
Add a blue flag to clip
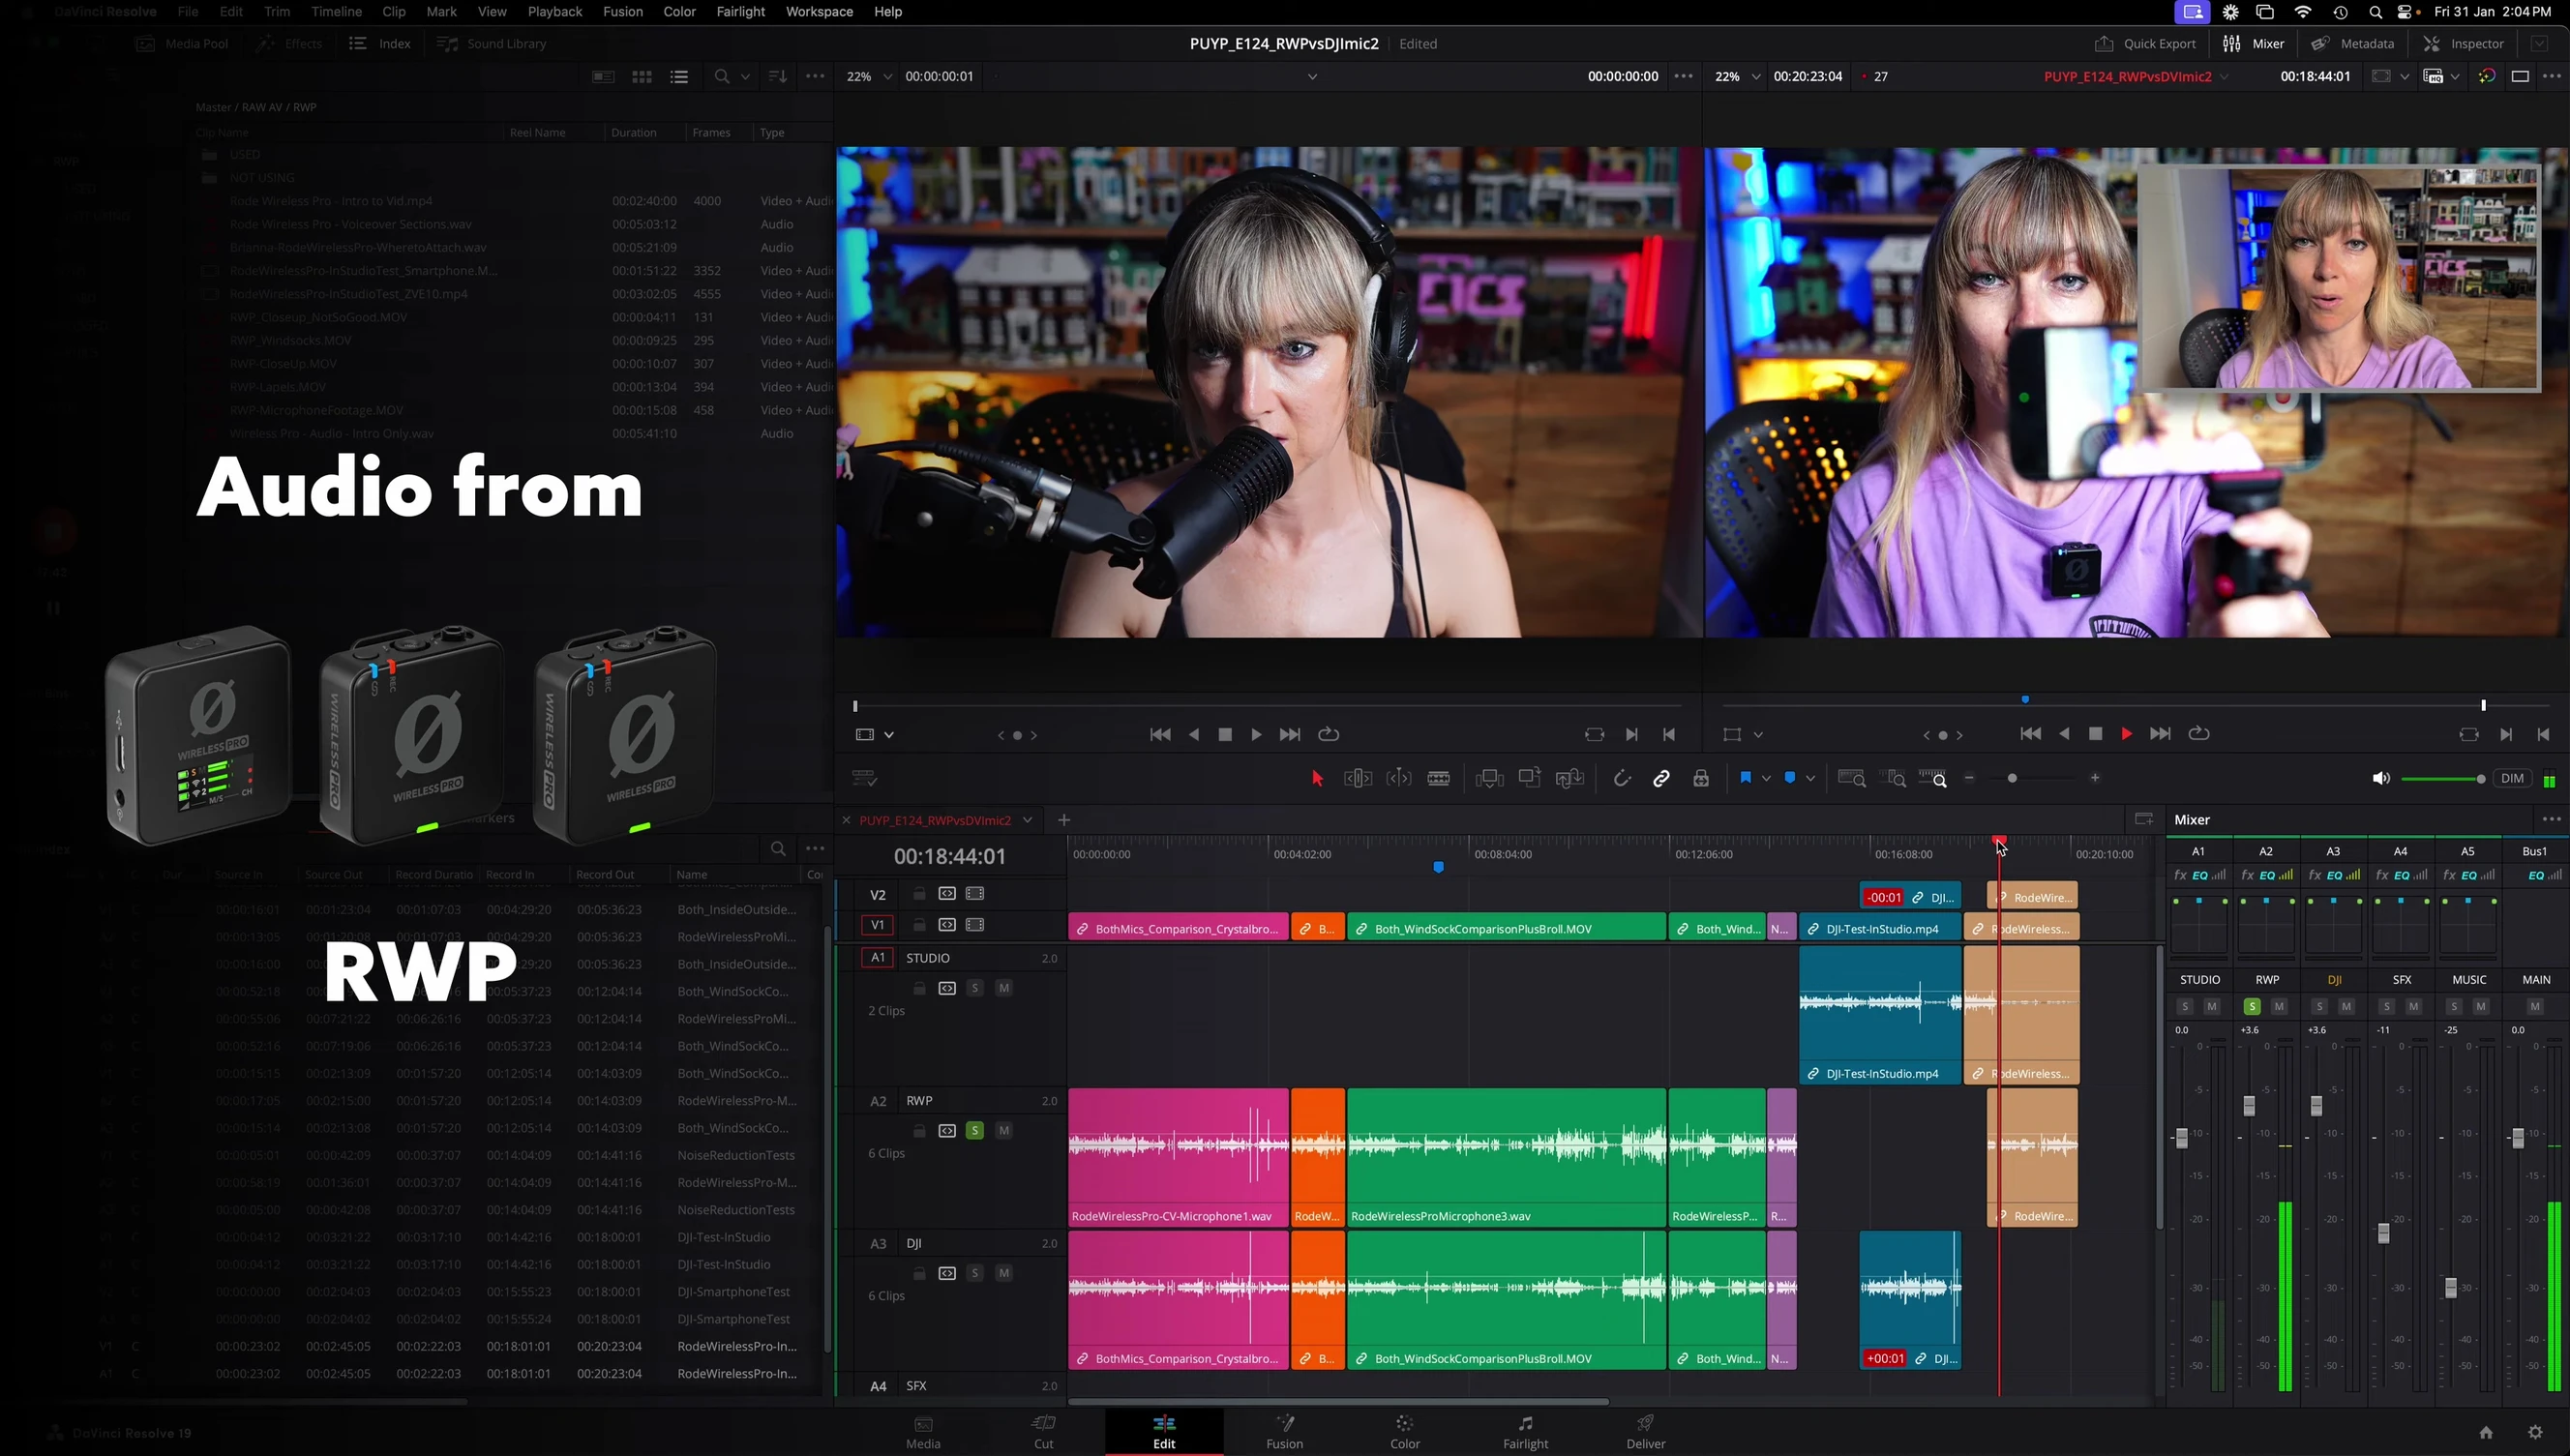click(x=1745, y=778)
